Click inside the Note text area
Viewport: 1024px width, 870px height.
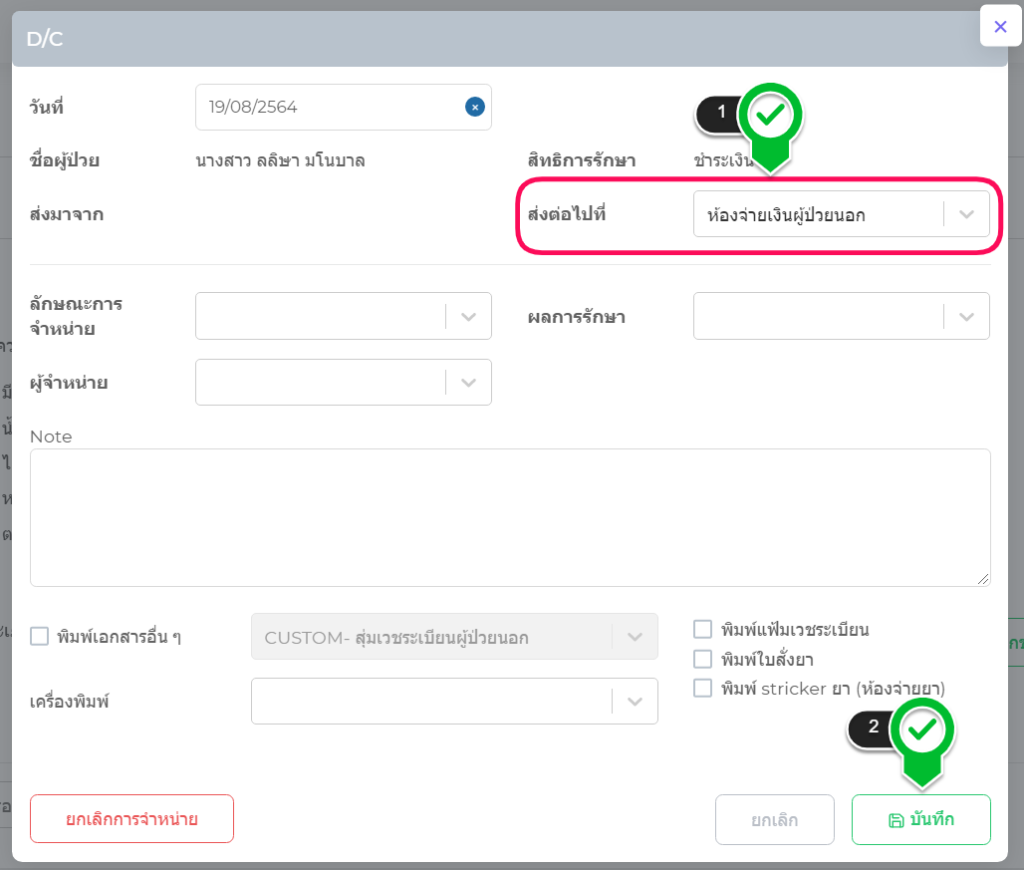coord(510,517)
